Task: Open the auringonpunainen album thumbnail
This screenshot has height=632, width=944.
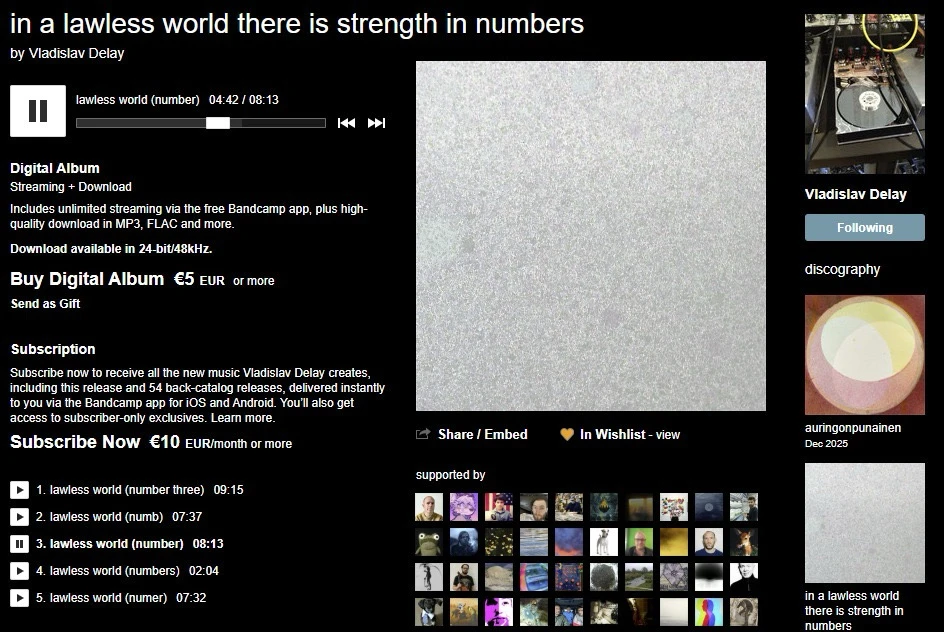Action: 864,354
